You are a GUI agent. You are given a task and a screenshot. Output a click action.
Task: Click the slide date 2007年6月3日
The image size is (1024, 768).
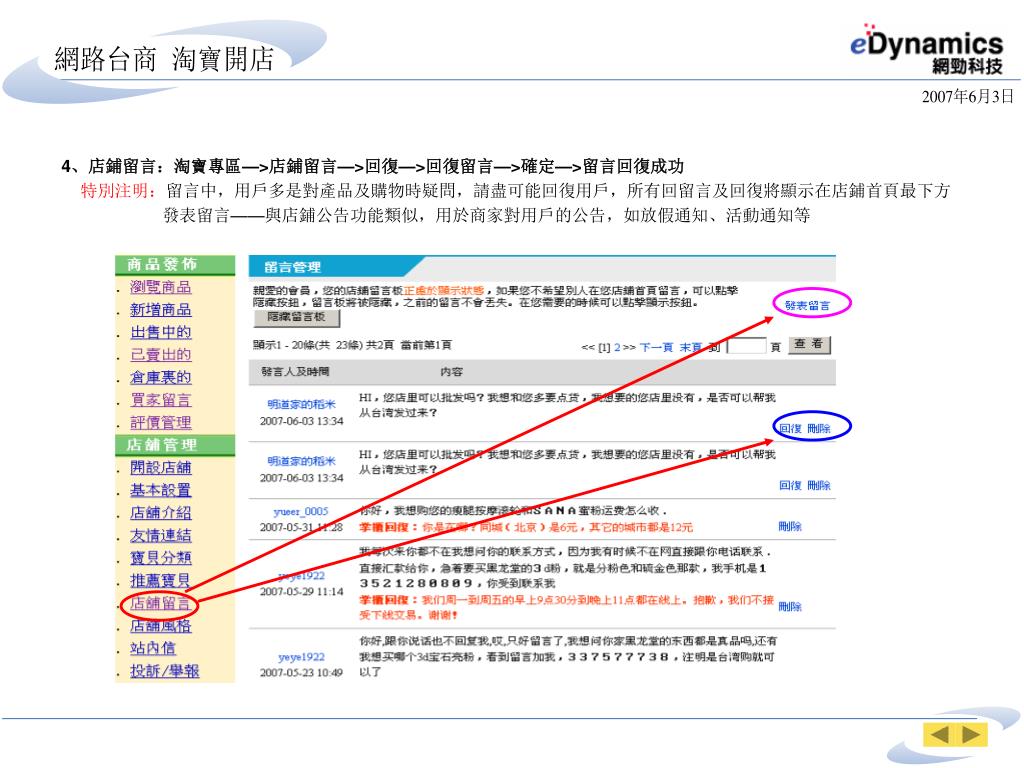click(967, 97)
